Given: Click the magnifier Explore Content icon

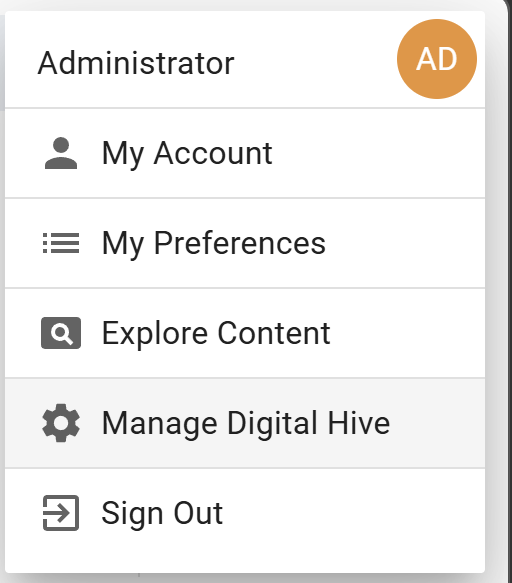Looking at the screenshot, I should pos(61,333).
